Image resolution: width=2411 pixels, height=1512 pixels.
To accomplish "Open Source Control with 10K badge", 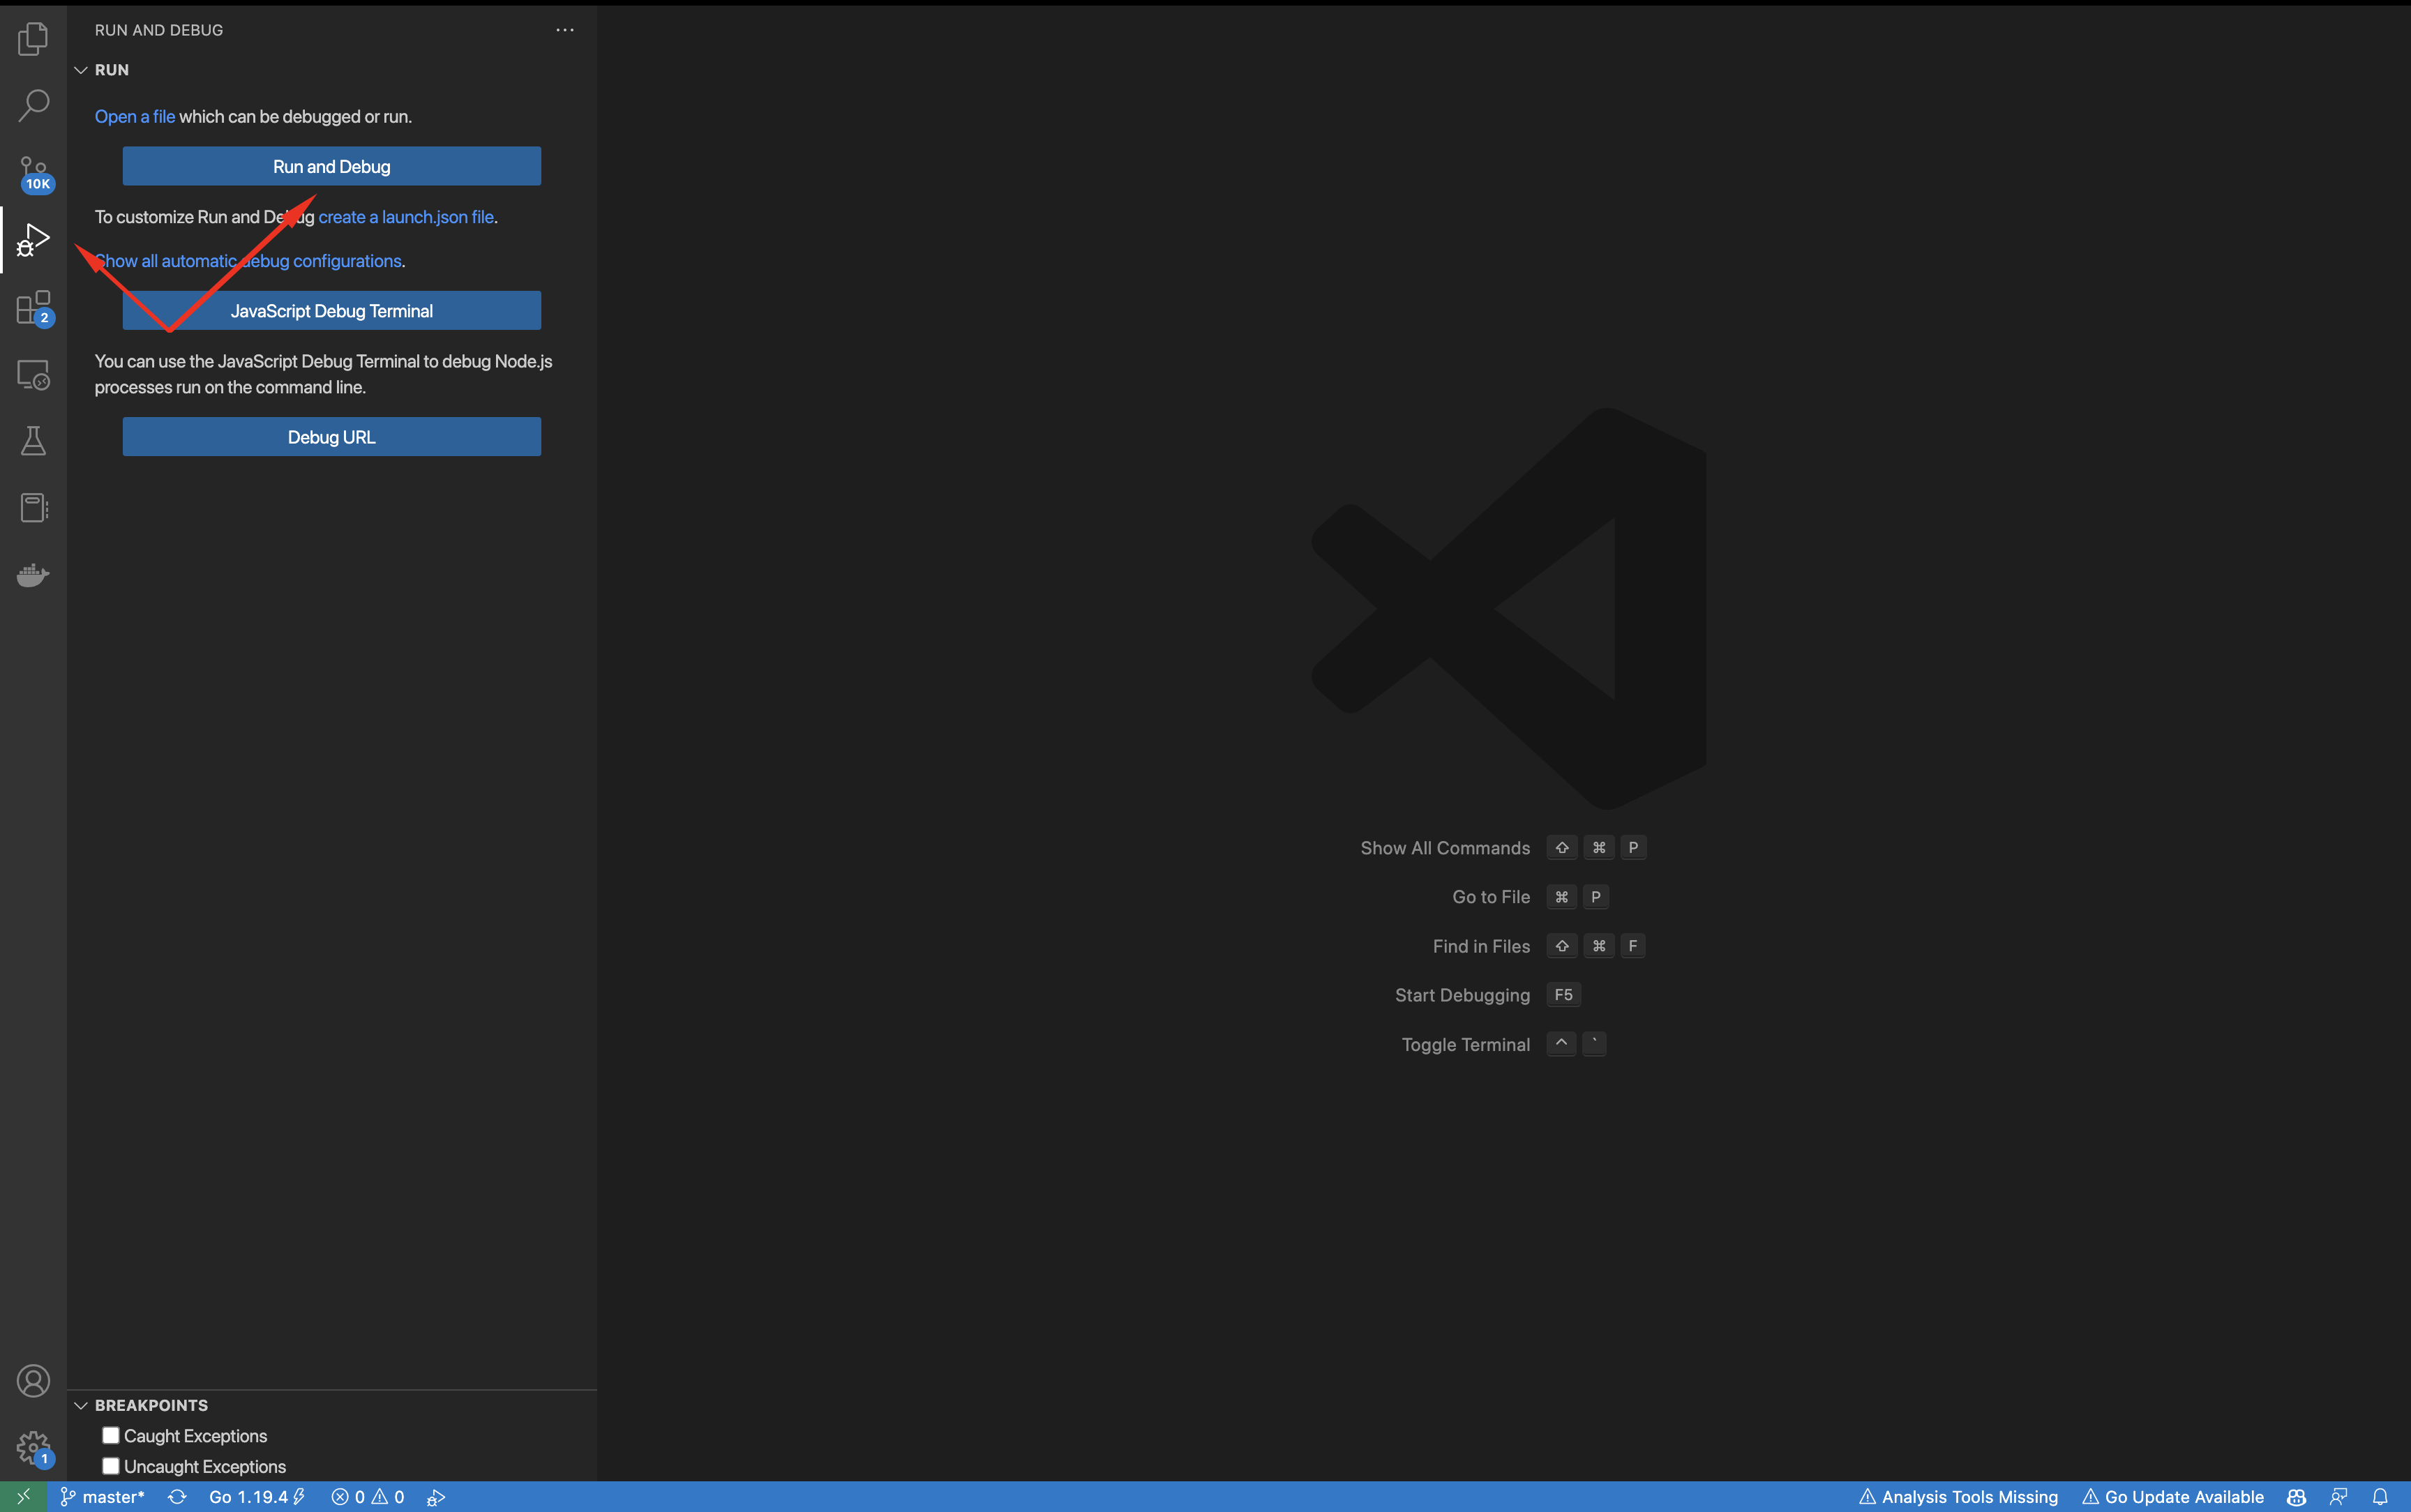I will (x=33, y=173).
